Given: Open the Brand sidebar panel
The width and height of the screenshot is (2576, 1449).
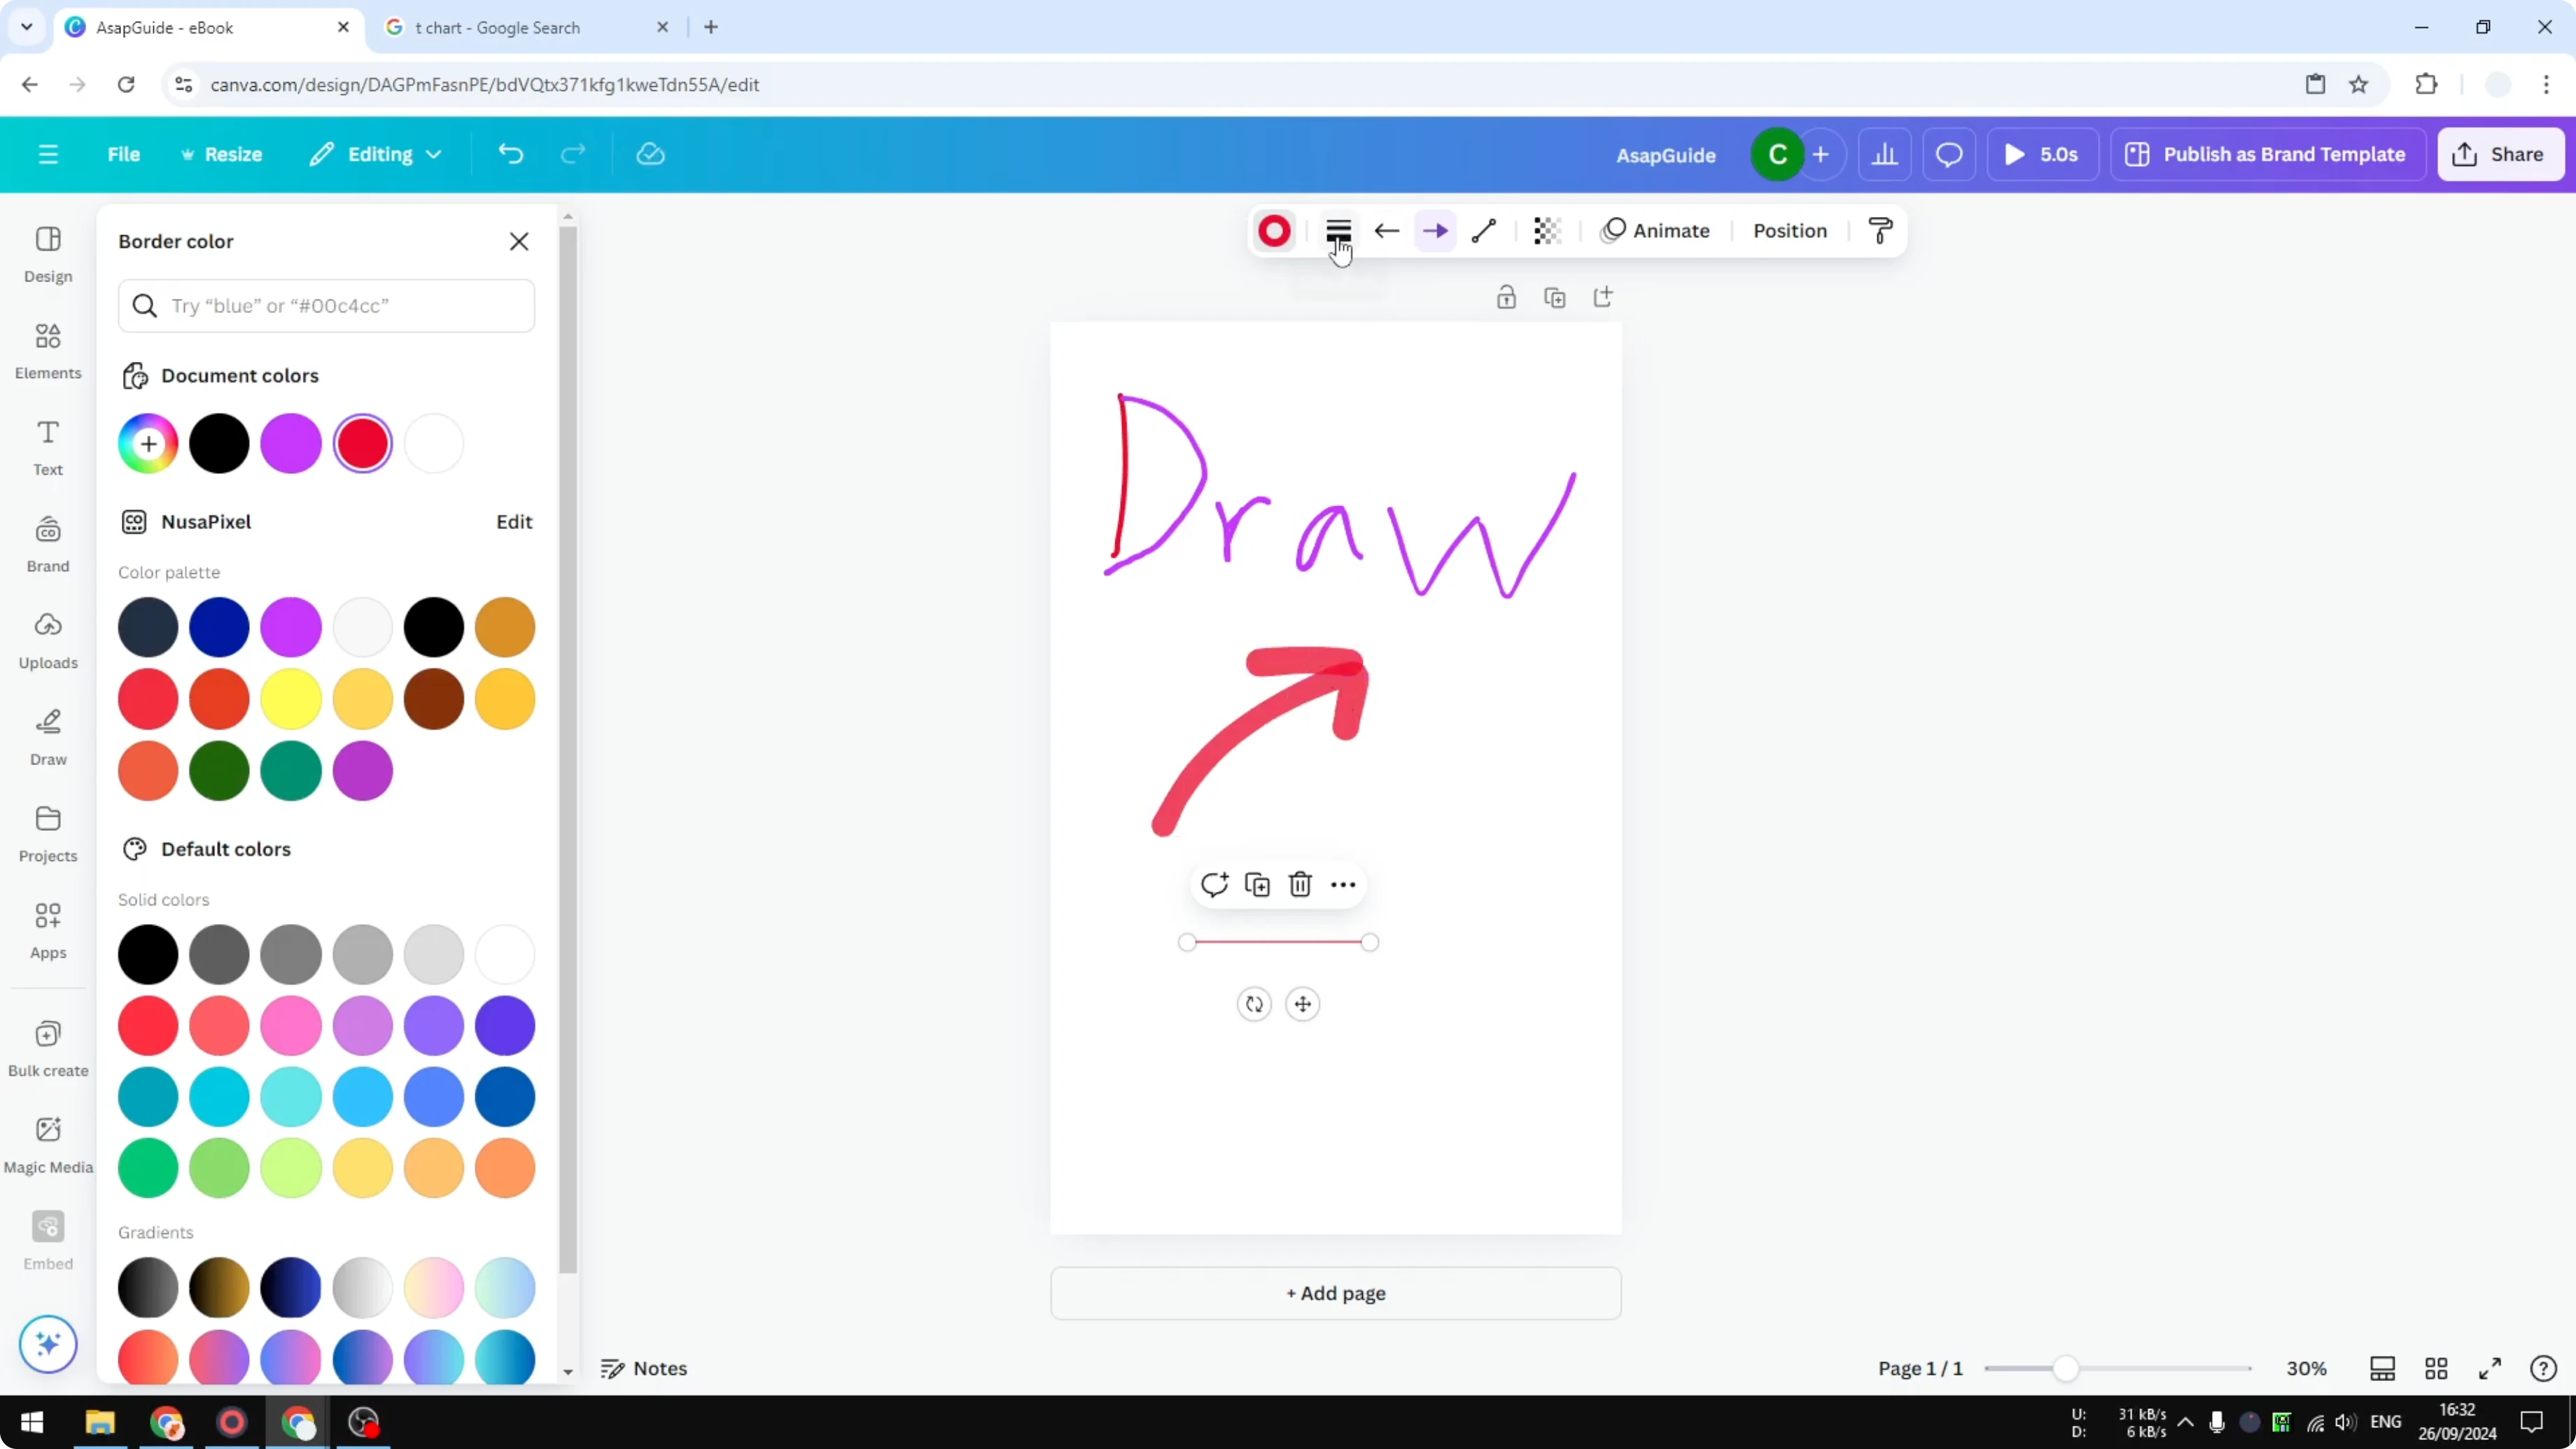Looking at the screenshot, I should 48,544.
